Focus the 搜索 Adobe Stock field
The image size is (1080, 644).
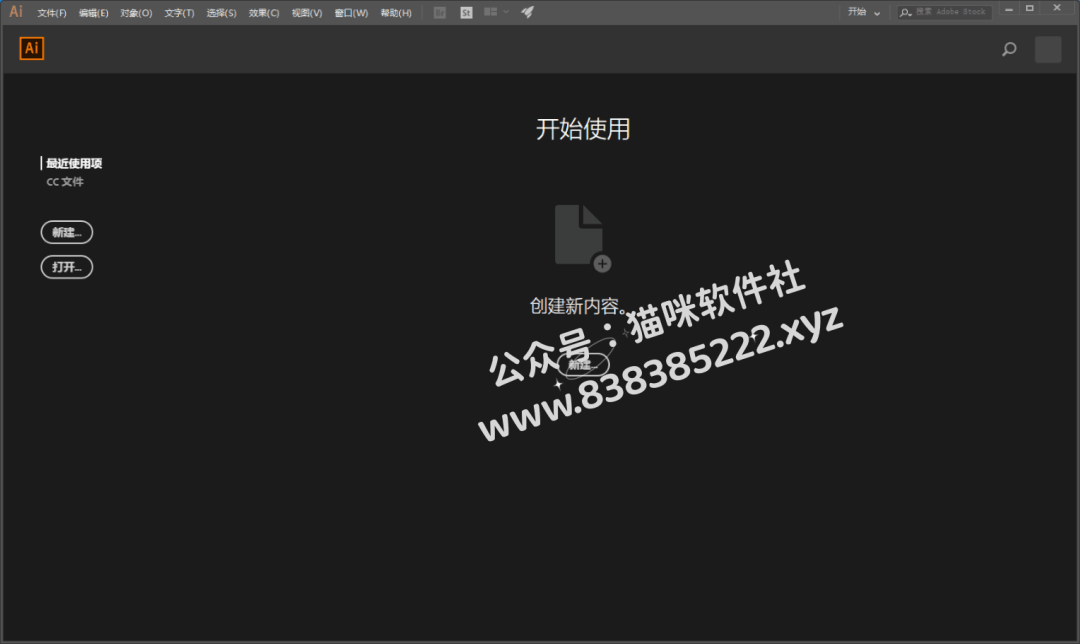pos(944,12)
